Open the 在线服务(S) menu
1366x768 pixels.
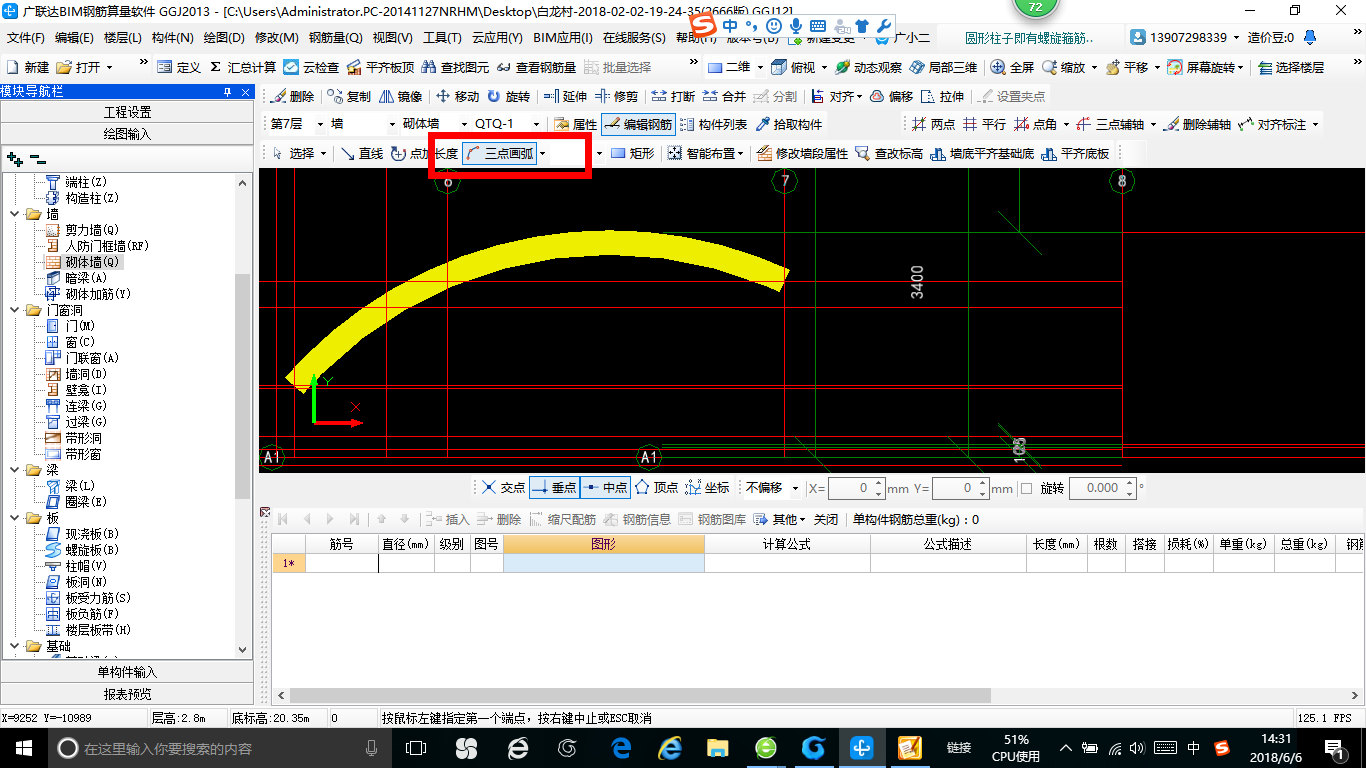pyautogui.click(x=634, y=38)
